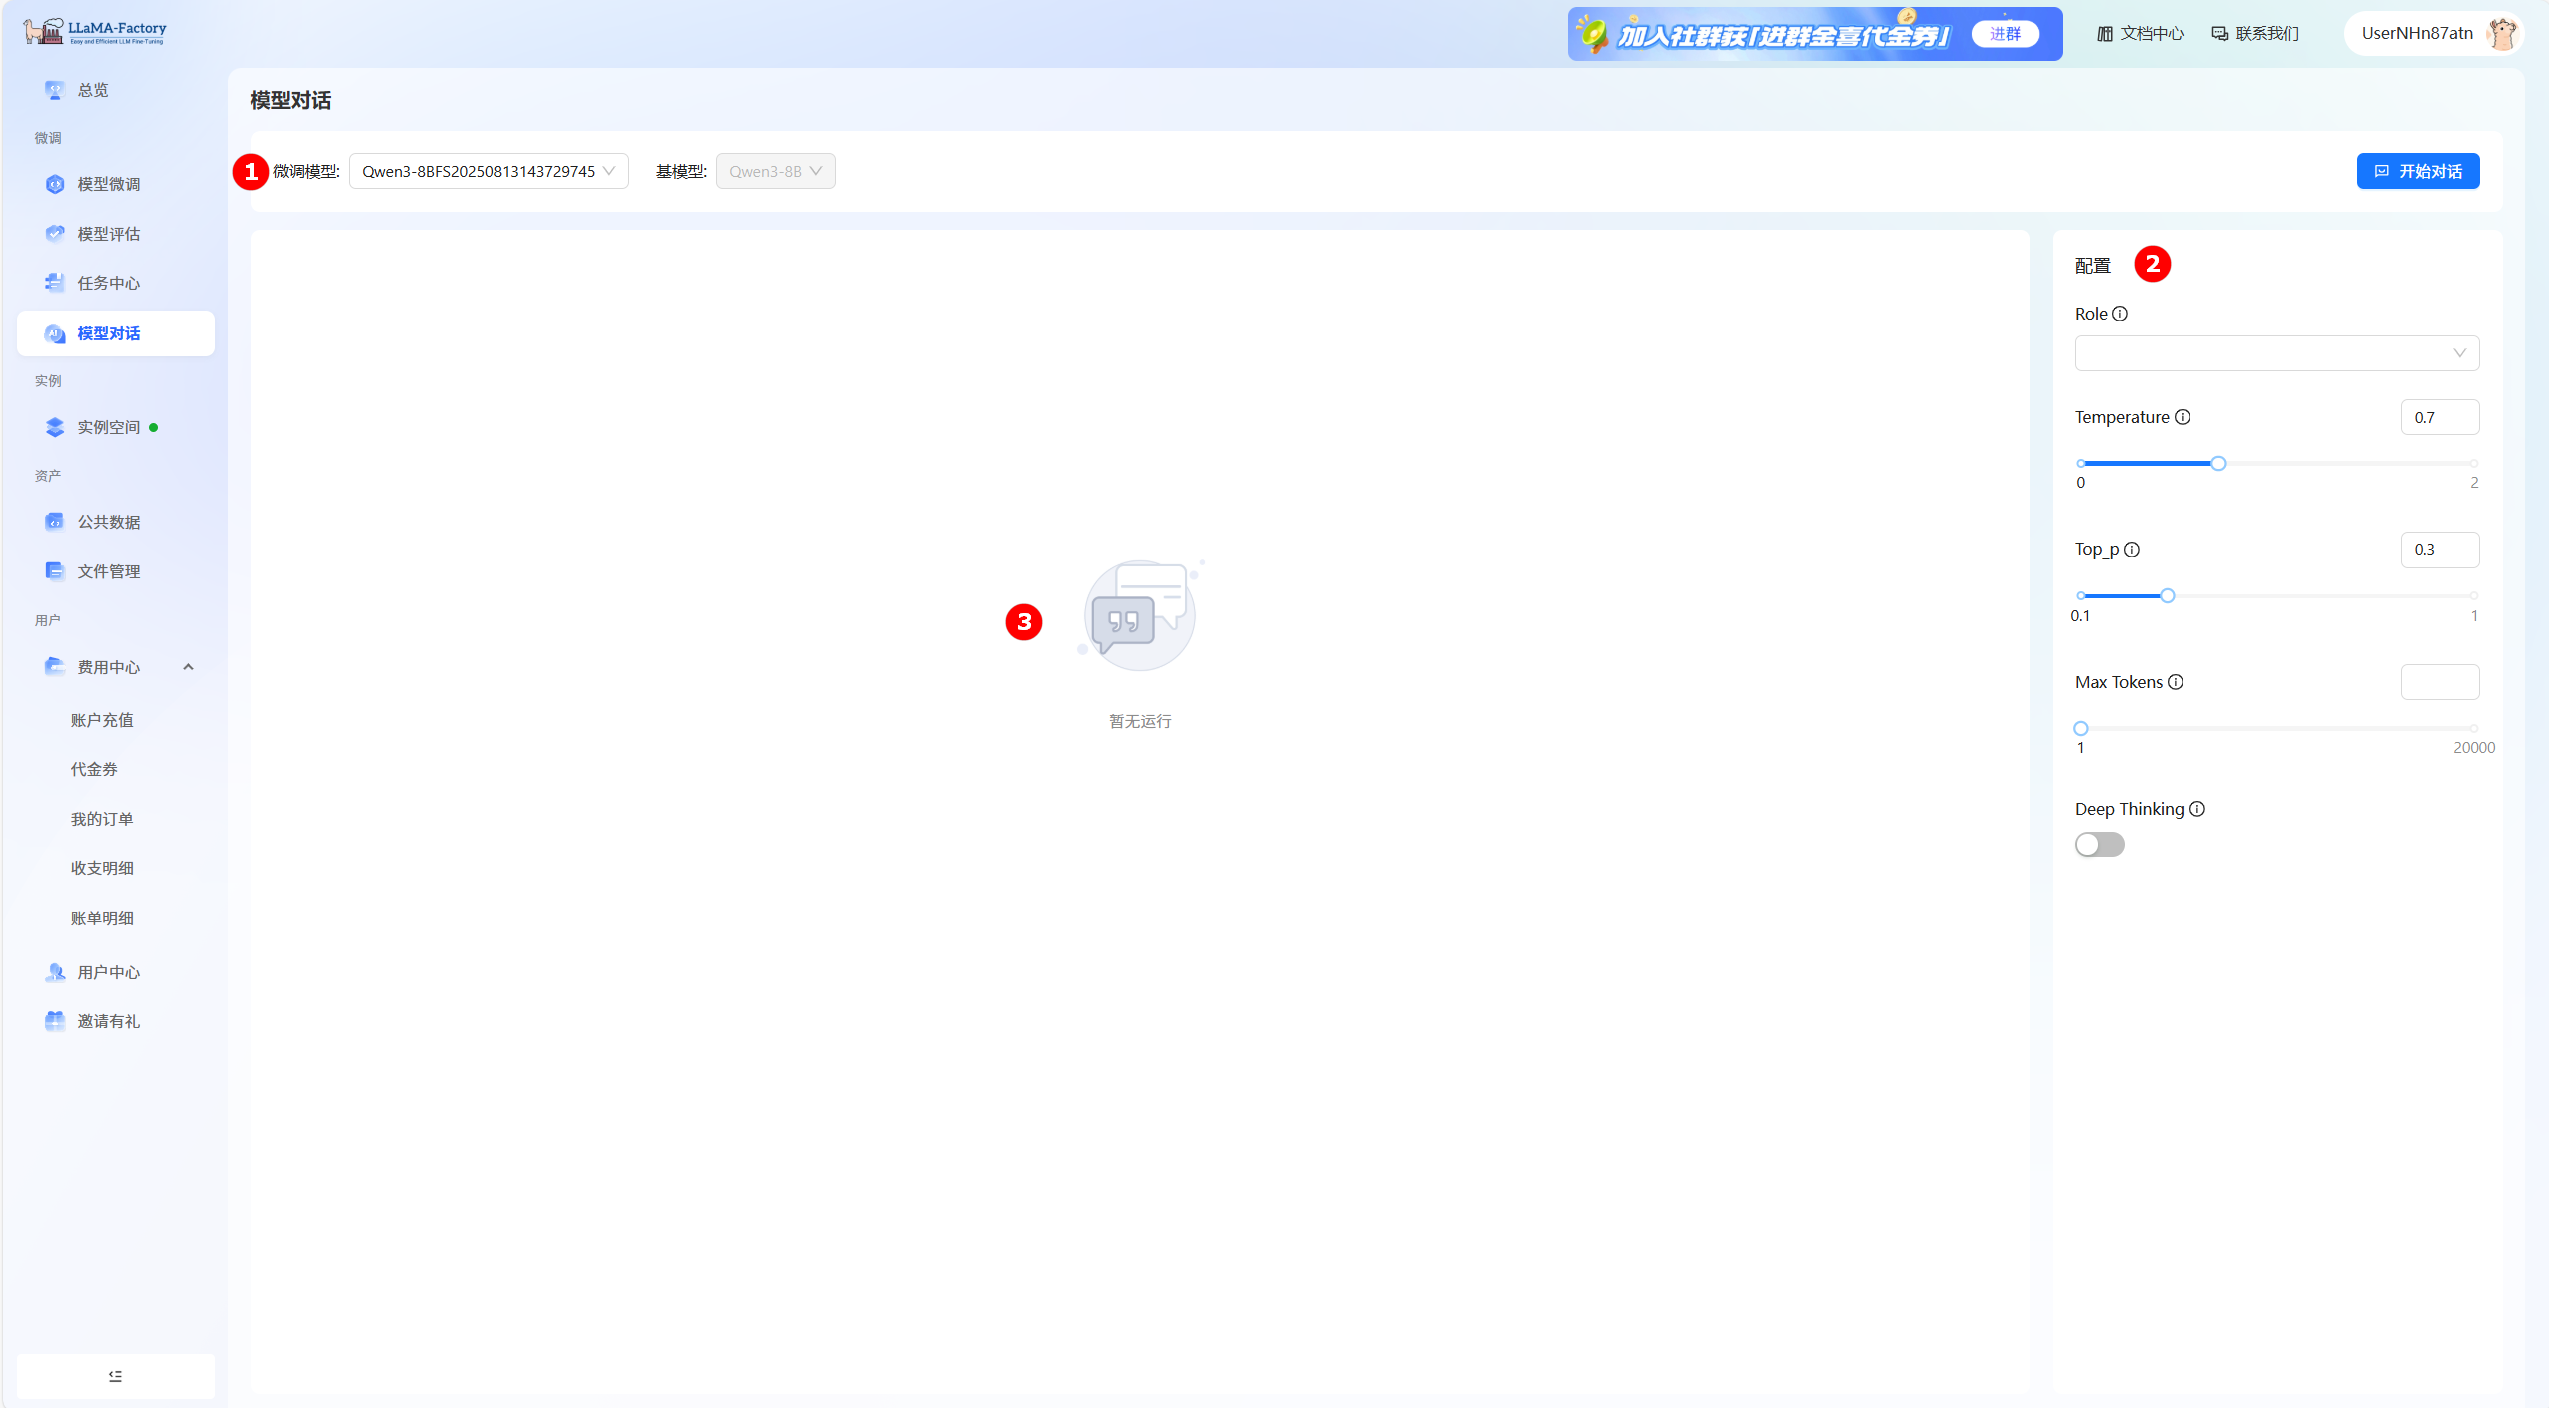
Task: Click the Max Tokens info icon
Action: pos(2176,682)
